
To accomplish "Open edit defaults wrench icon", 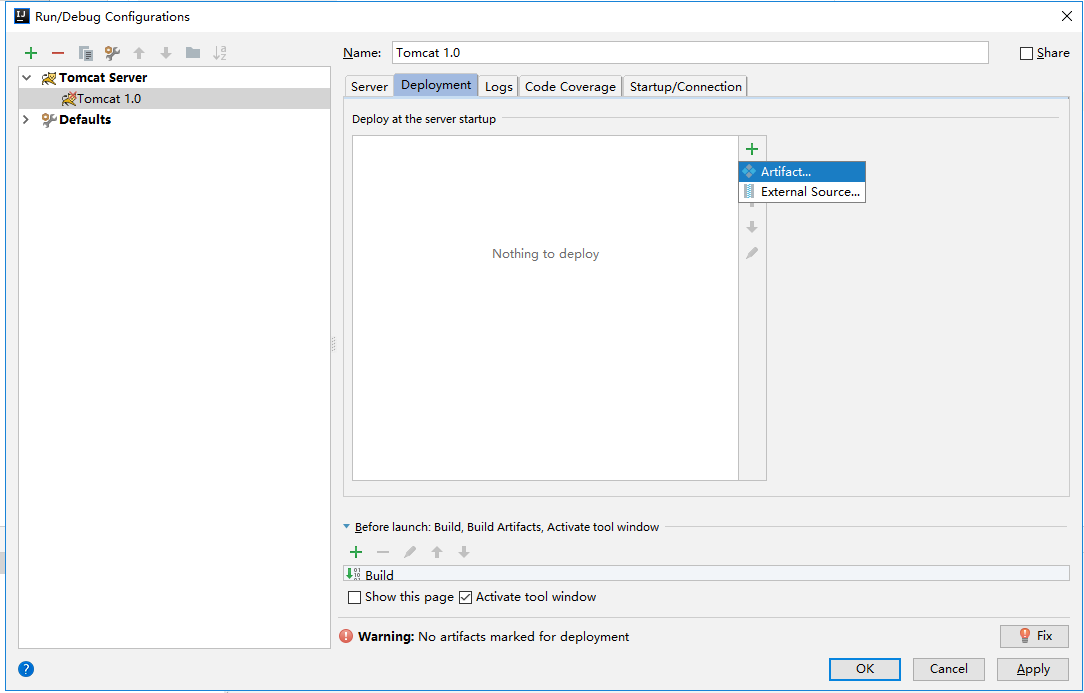I will click(112, 53).
